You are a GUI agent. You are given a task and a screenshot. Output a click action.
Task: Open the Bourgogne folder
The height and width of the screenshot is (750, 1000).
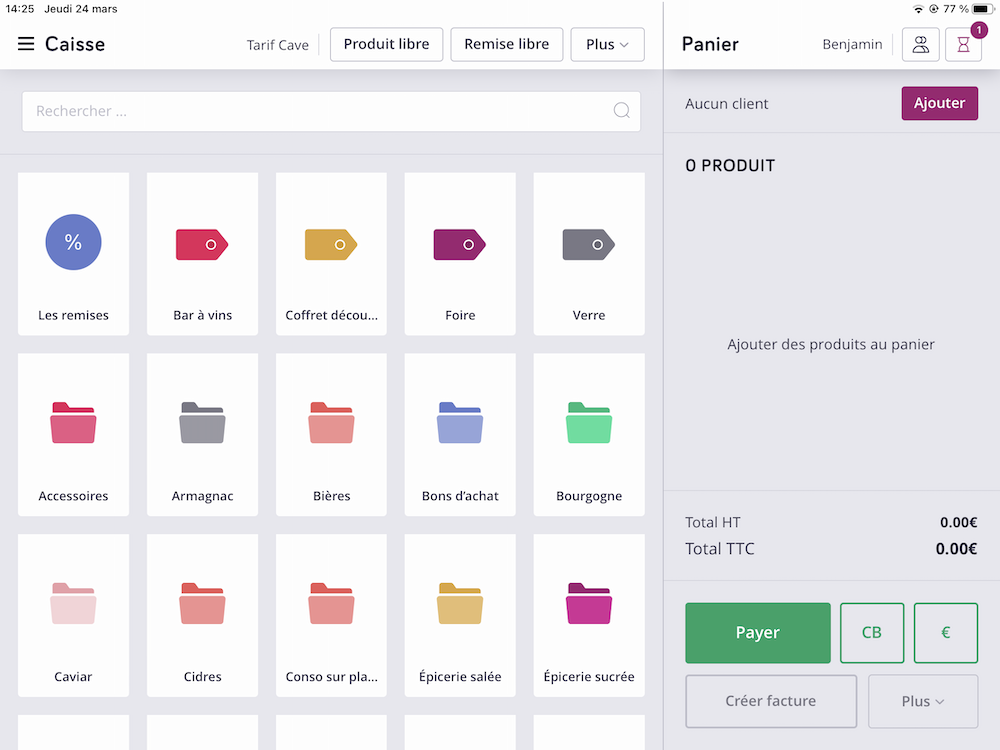point(589,434)
